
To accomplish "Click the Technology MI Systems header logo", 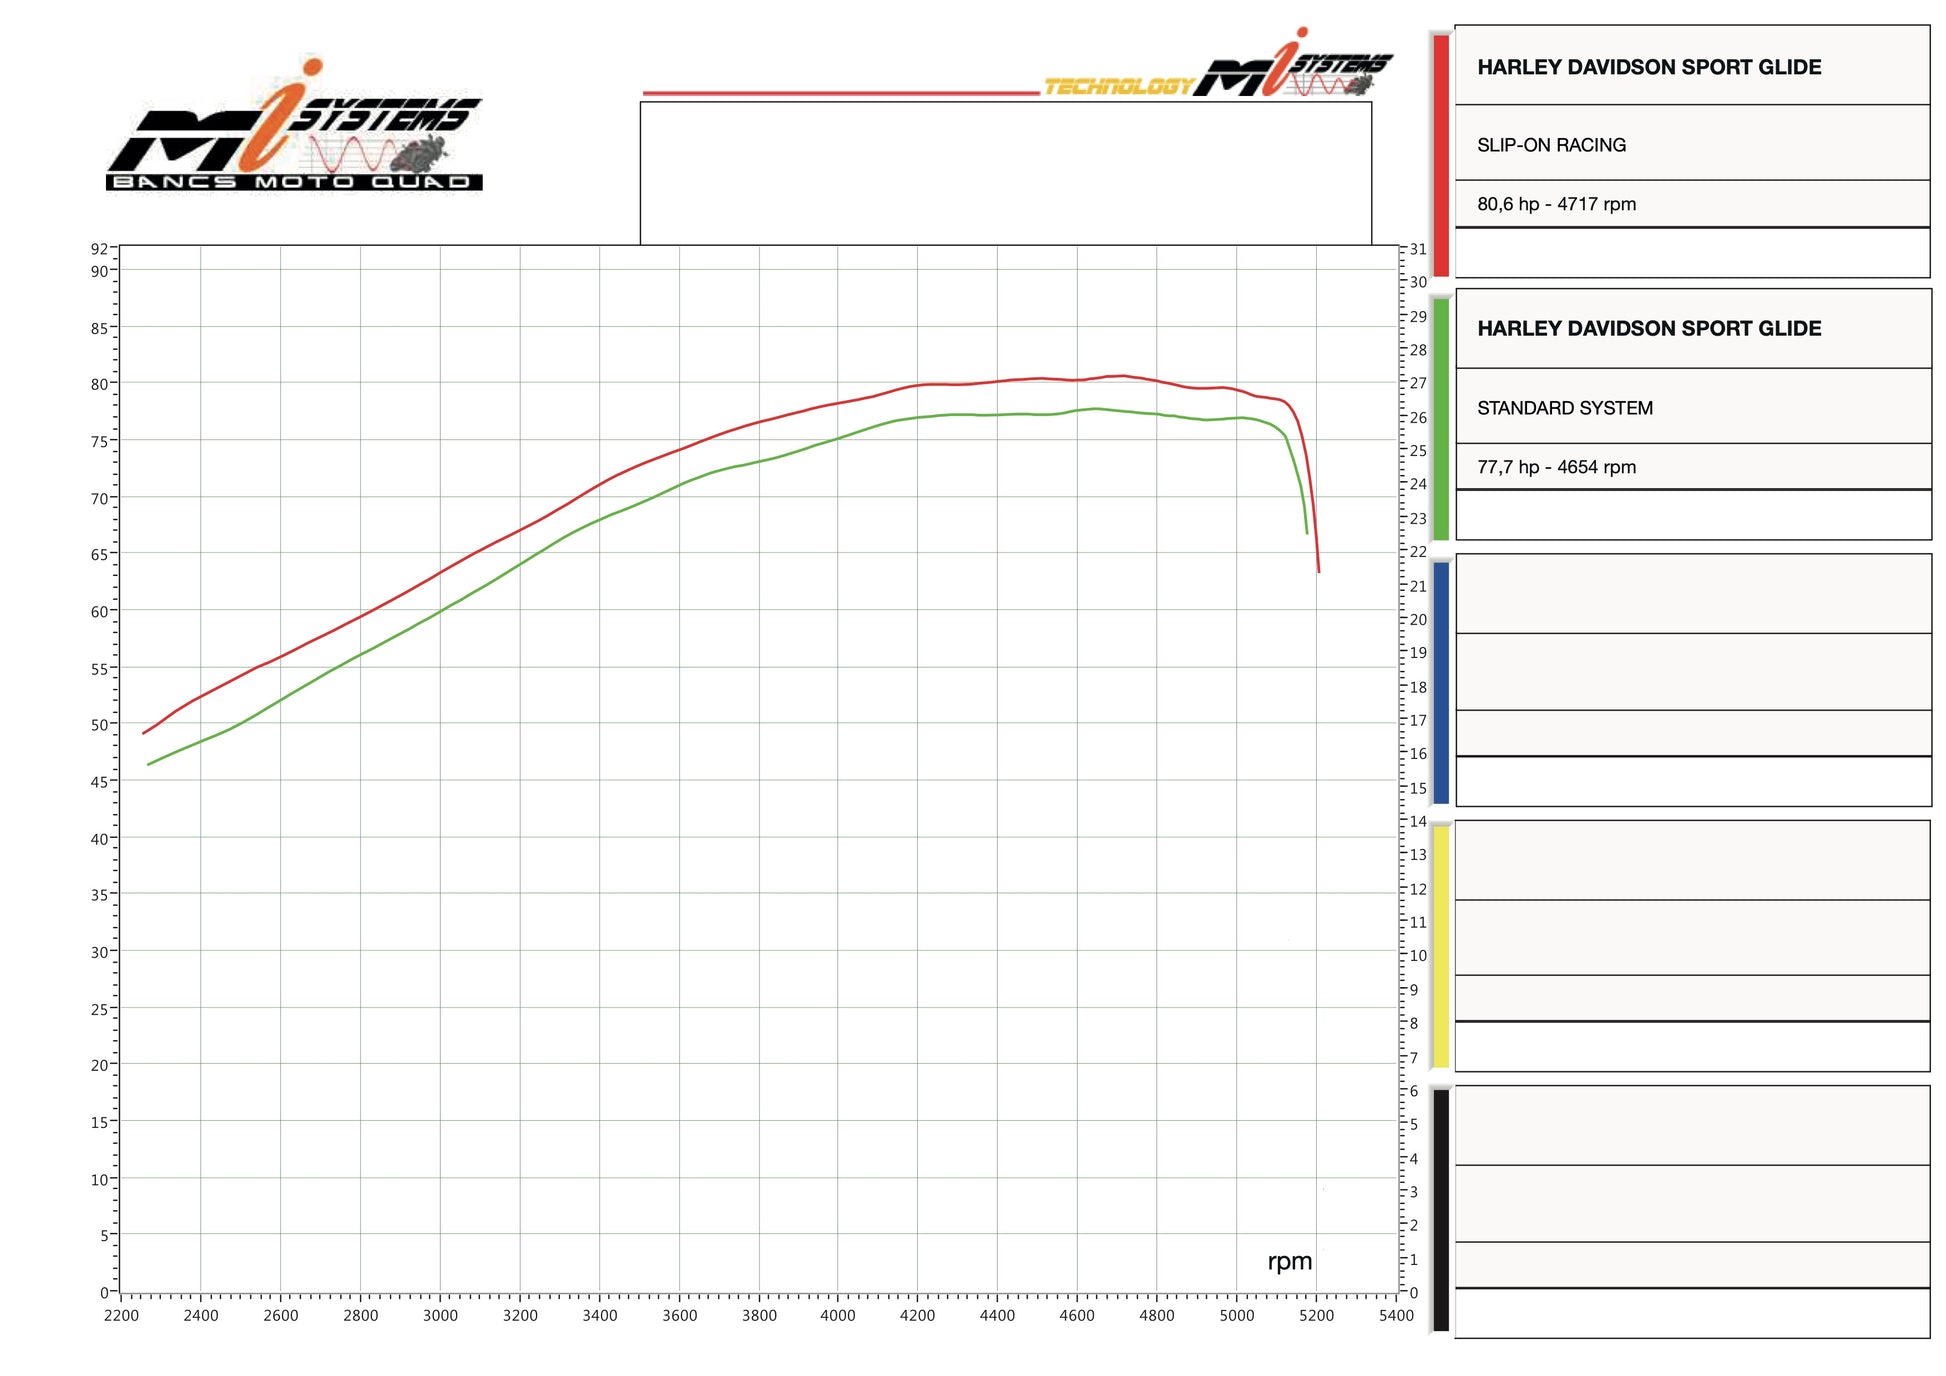I will [x=1218, y=65].
